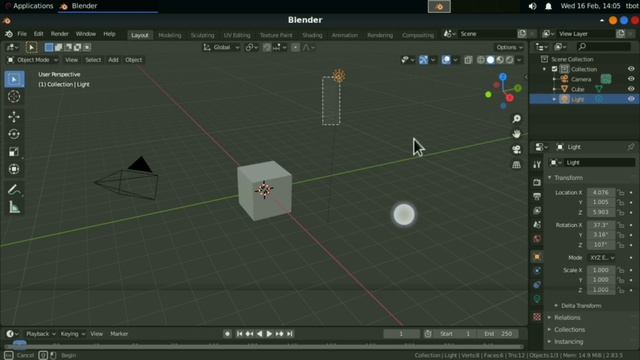This screenshot has width=640, height=360.
Task: Switch to the Sculpting workspace tab
Action: tap(202, 35)
